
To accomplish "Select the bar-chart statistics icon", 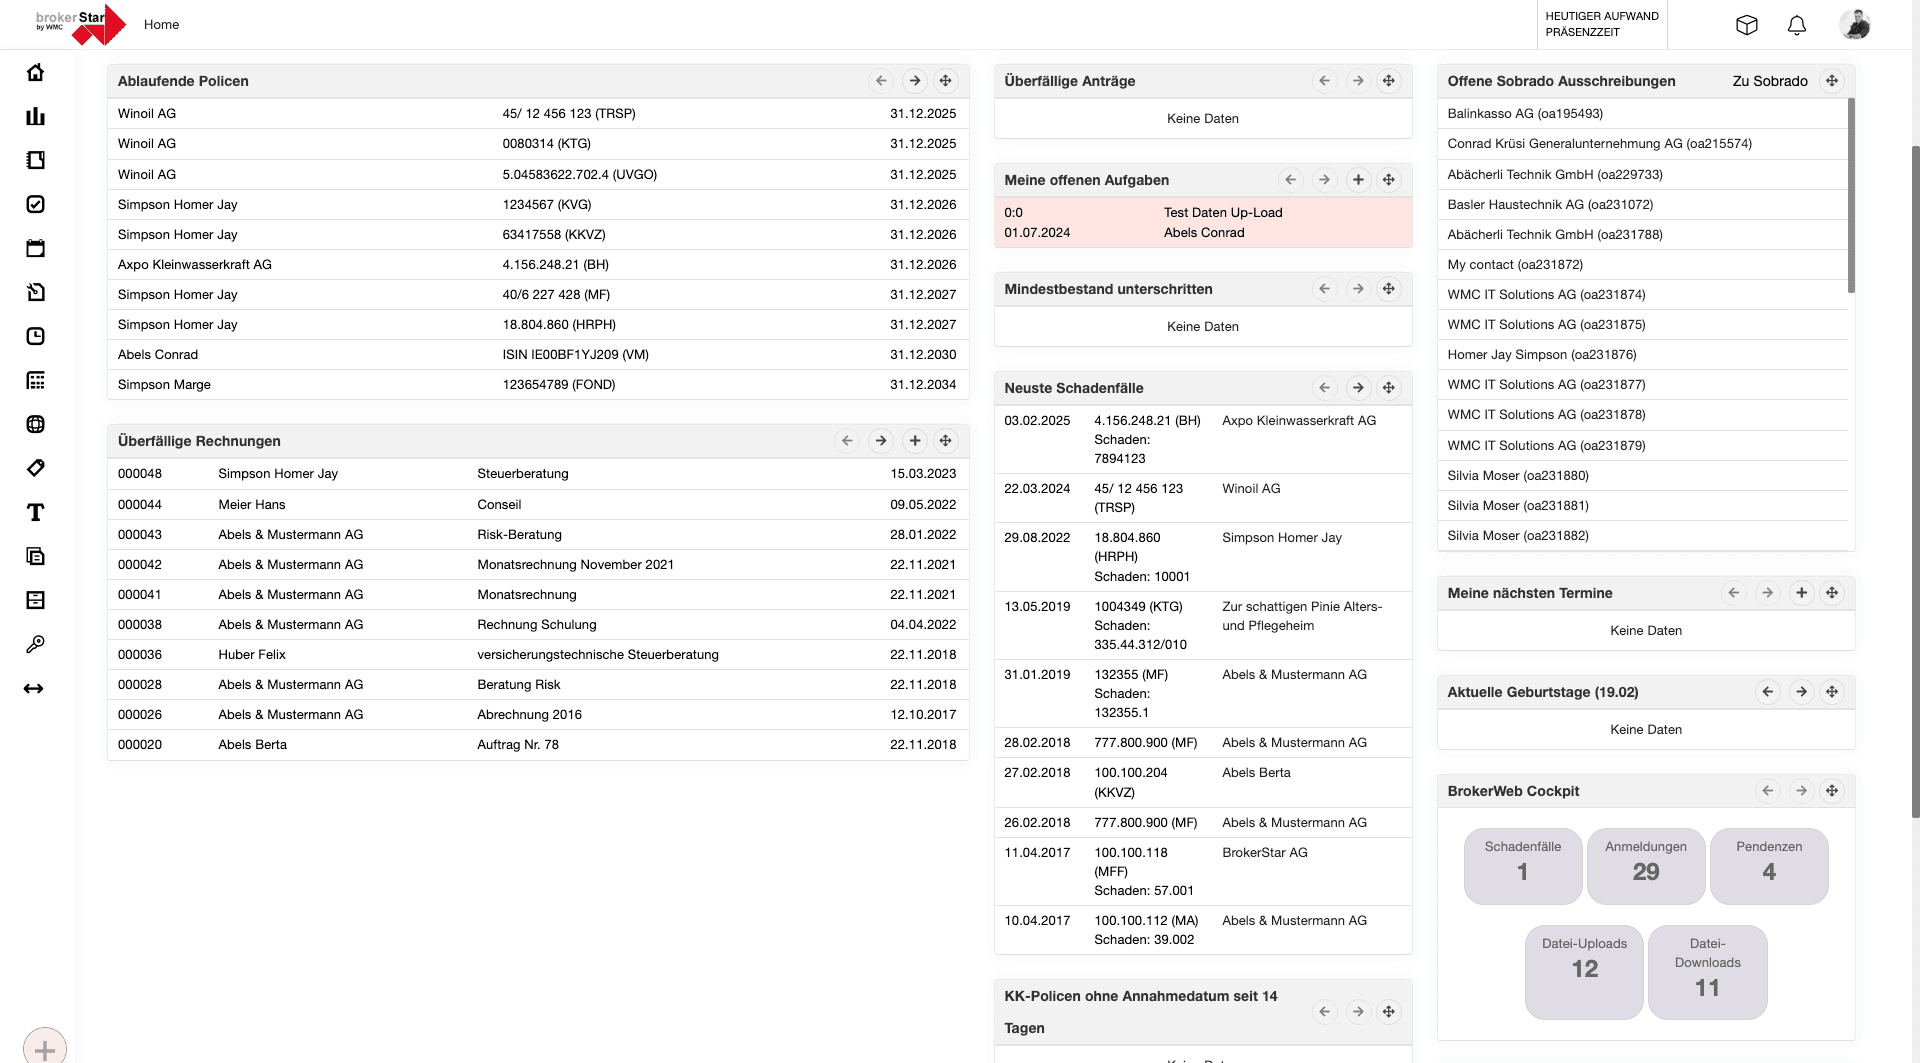I will [36, 116].
